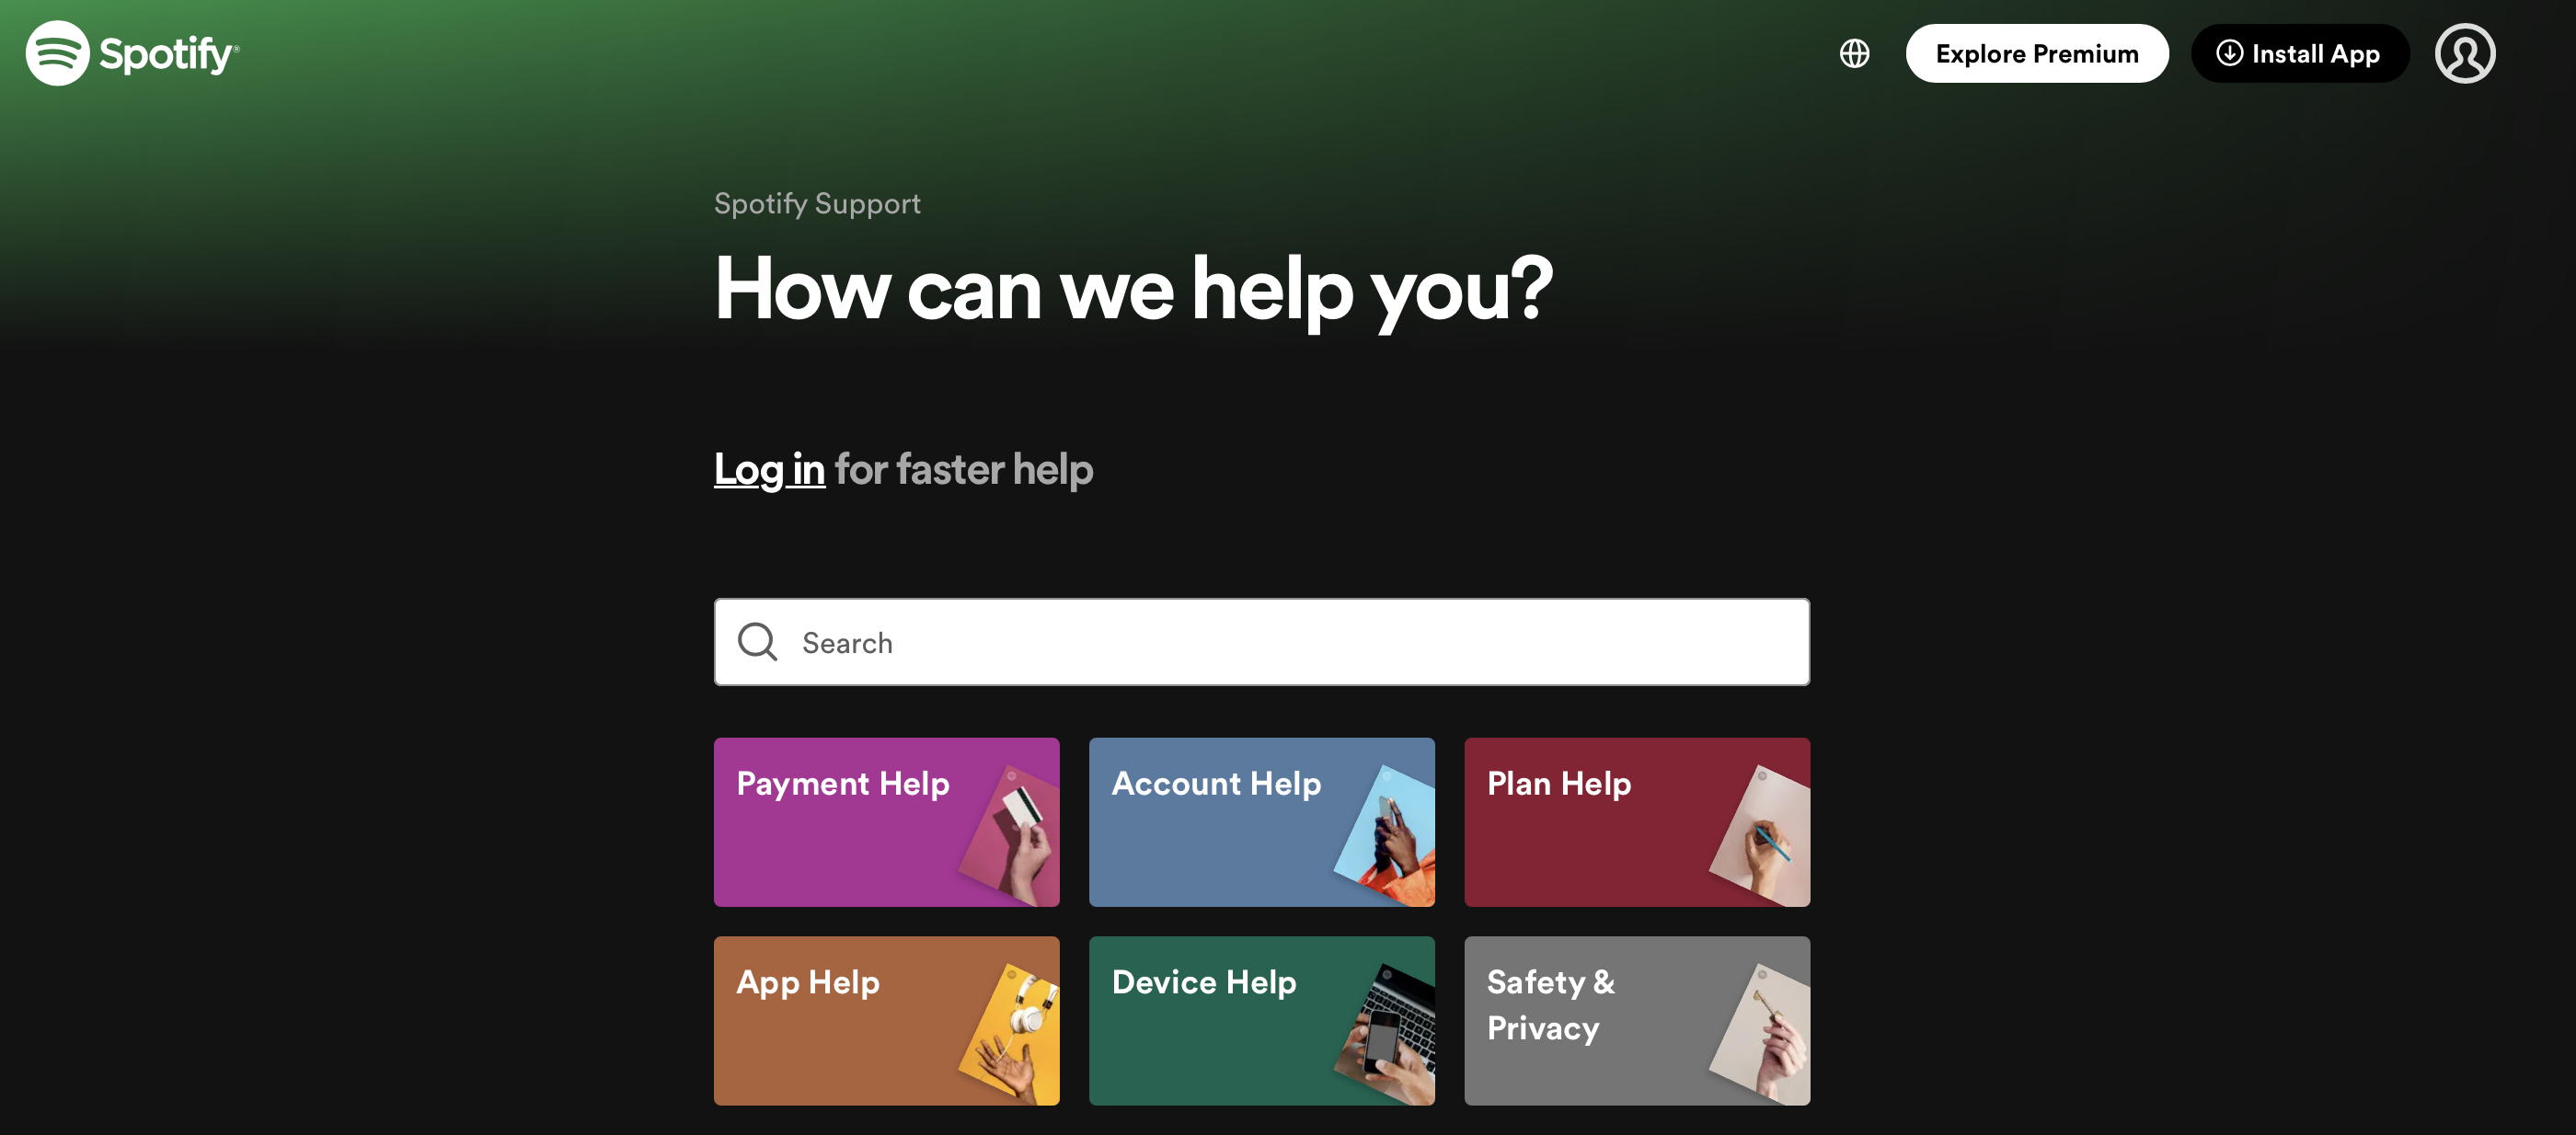Viewport: 2576px width, 1135px height.
Task: Open the Payment Help category
Action: coord(886,822)
